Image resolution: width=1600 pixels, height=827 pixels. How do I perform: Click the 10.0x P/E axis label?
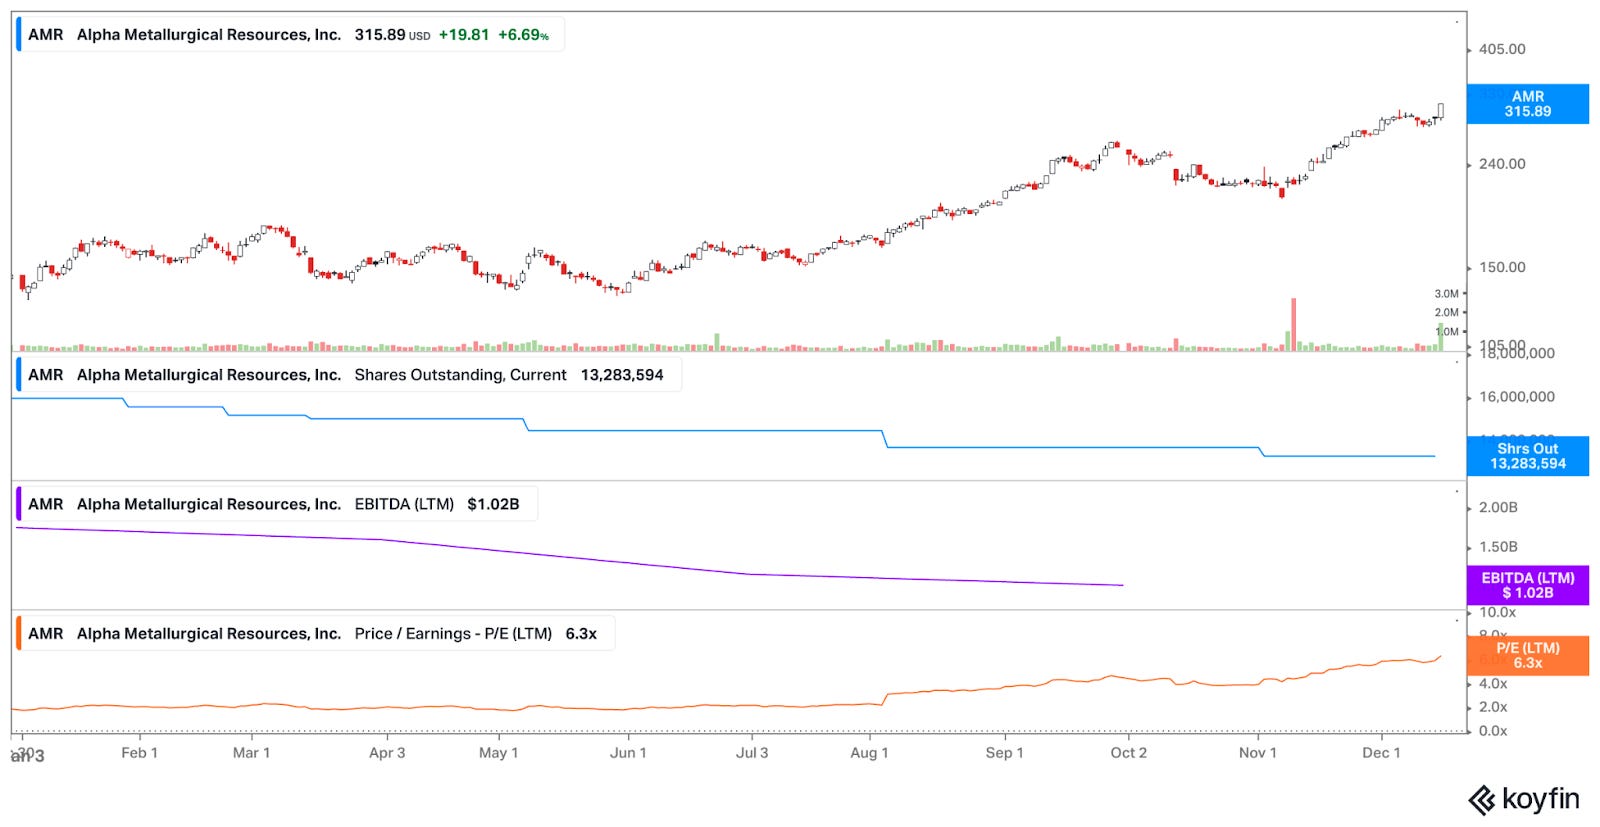pos(1497,612)
